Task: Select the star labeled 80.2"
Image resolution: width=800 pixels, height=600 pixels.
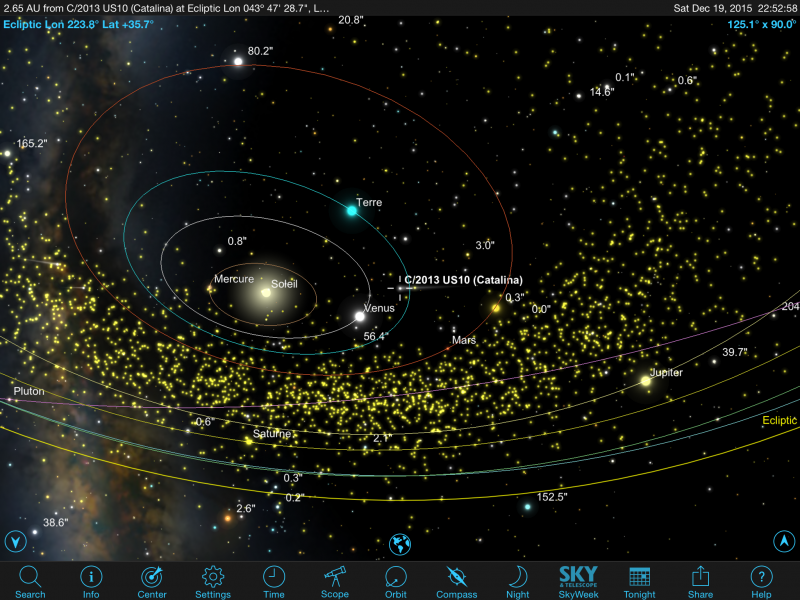Action: click(238, 61)
